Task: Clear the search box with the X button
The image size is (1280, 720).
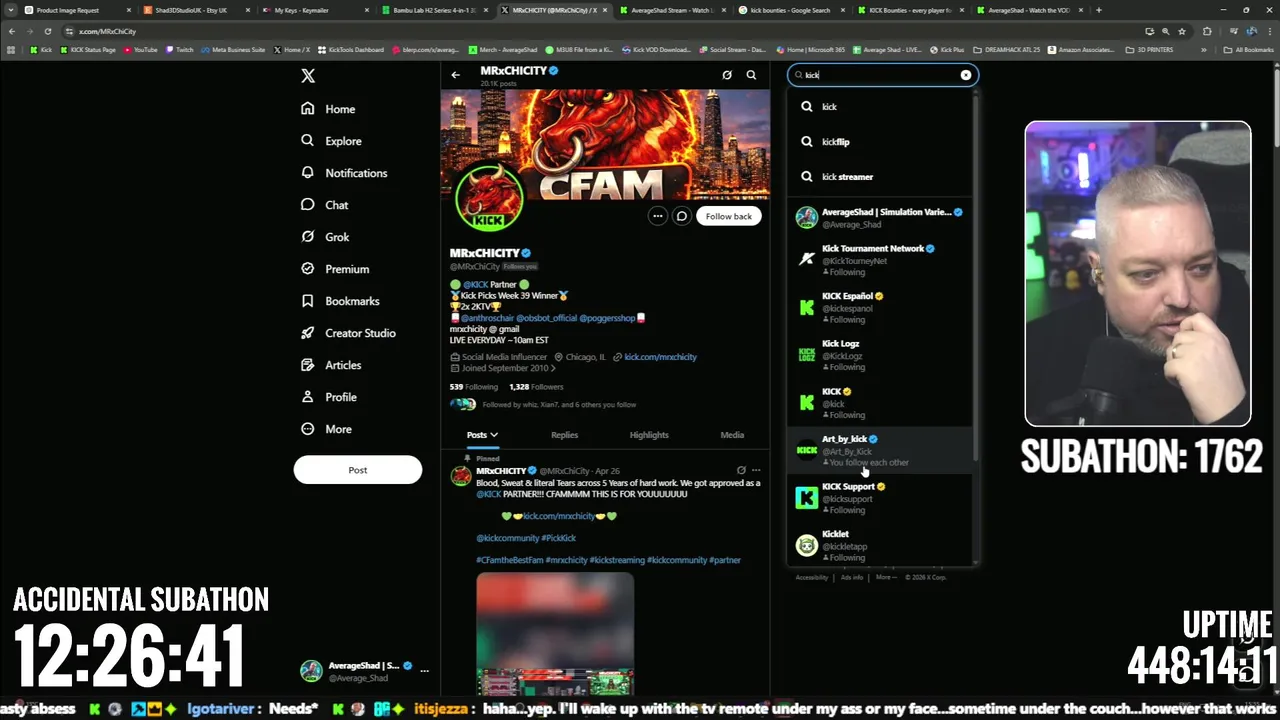Action: [x=966, y=75]
